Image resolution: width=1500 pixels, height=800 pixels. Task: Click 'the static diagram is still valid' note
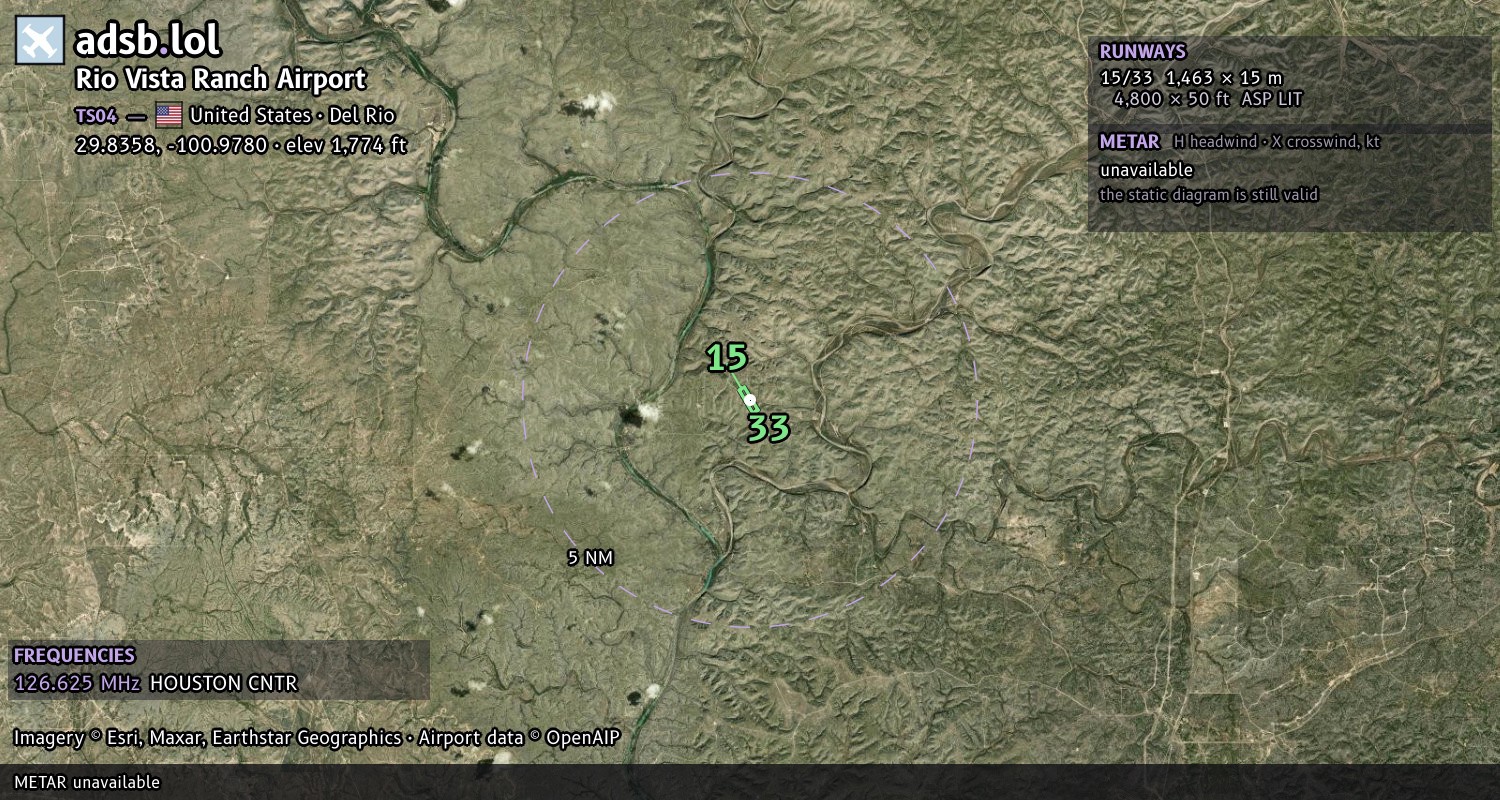(1209, 195)
